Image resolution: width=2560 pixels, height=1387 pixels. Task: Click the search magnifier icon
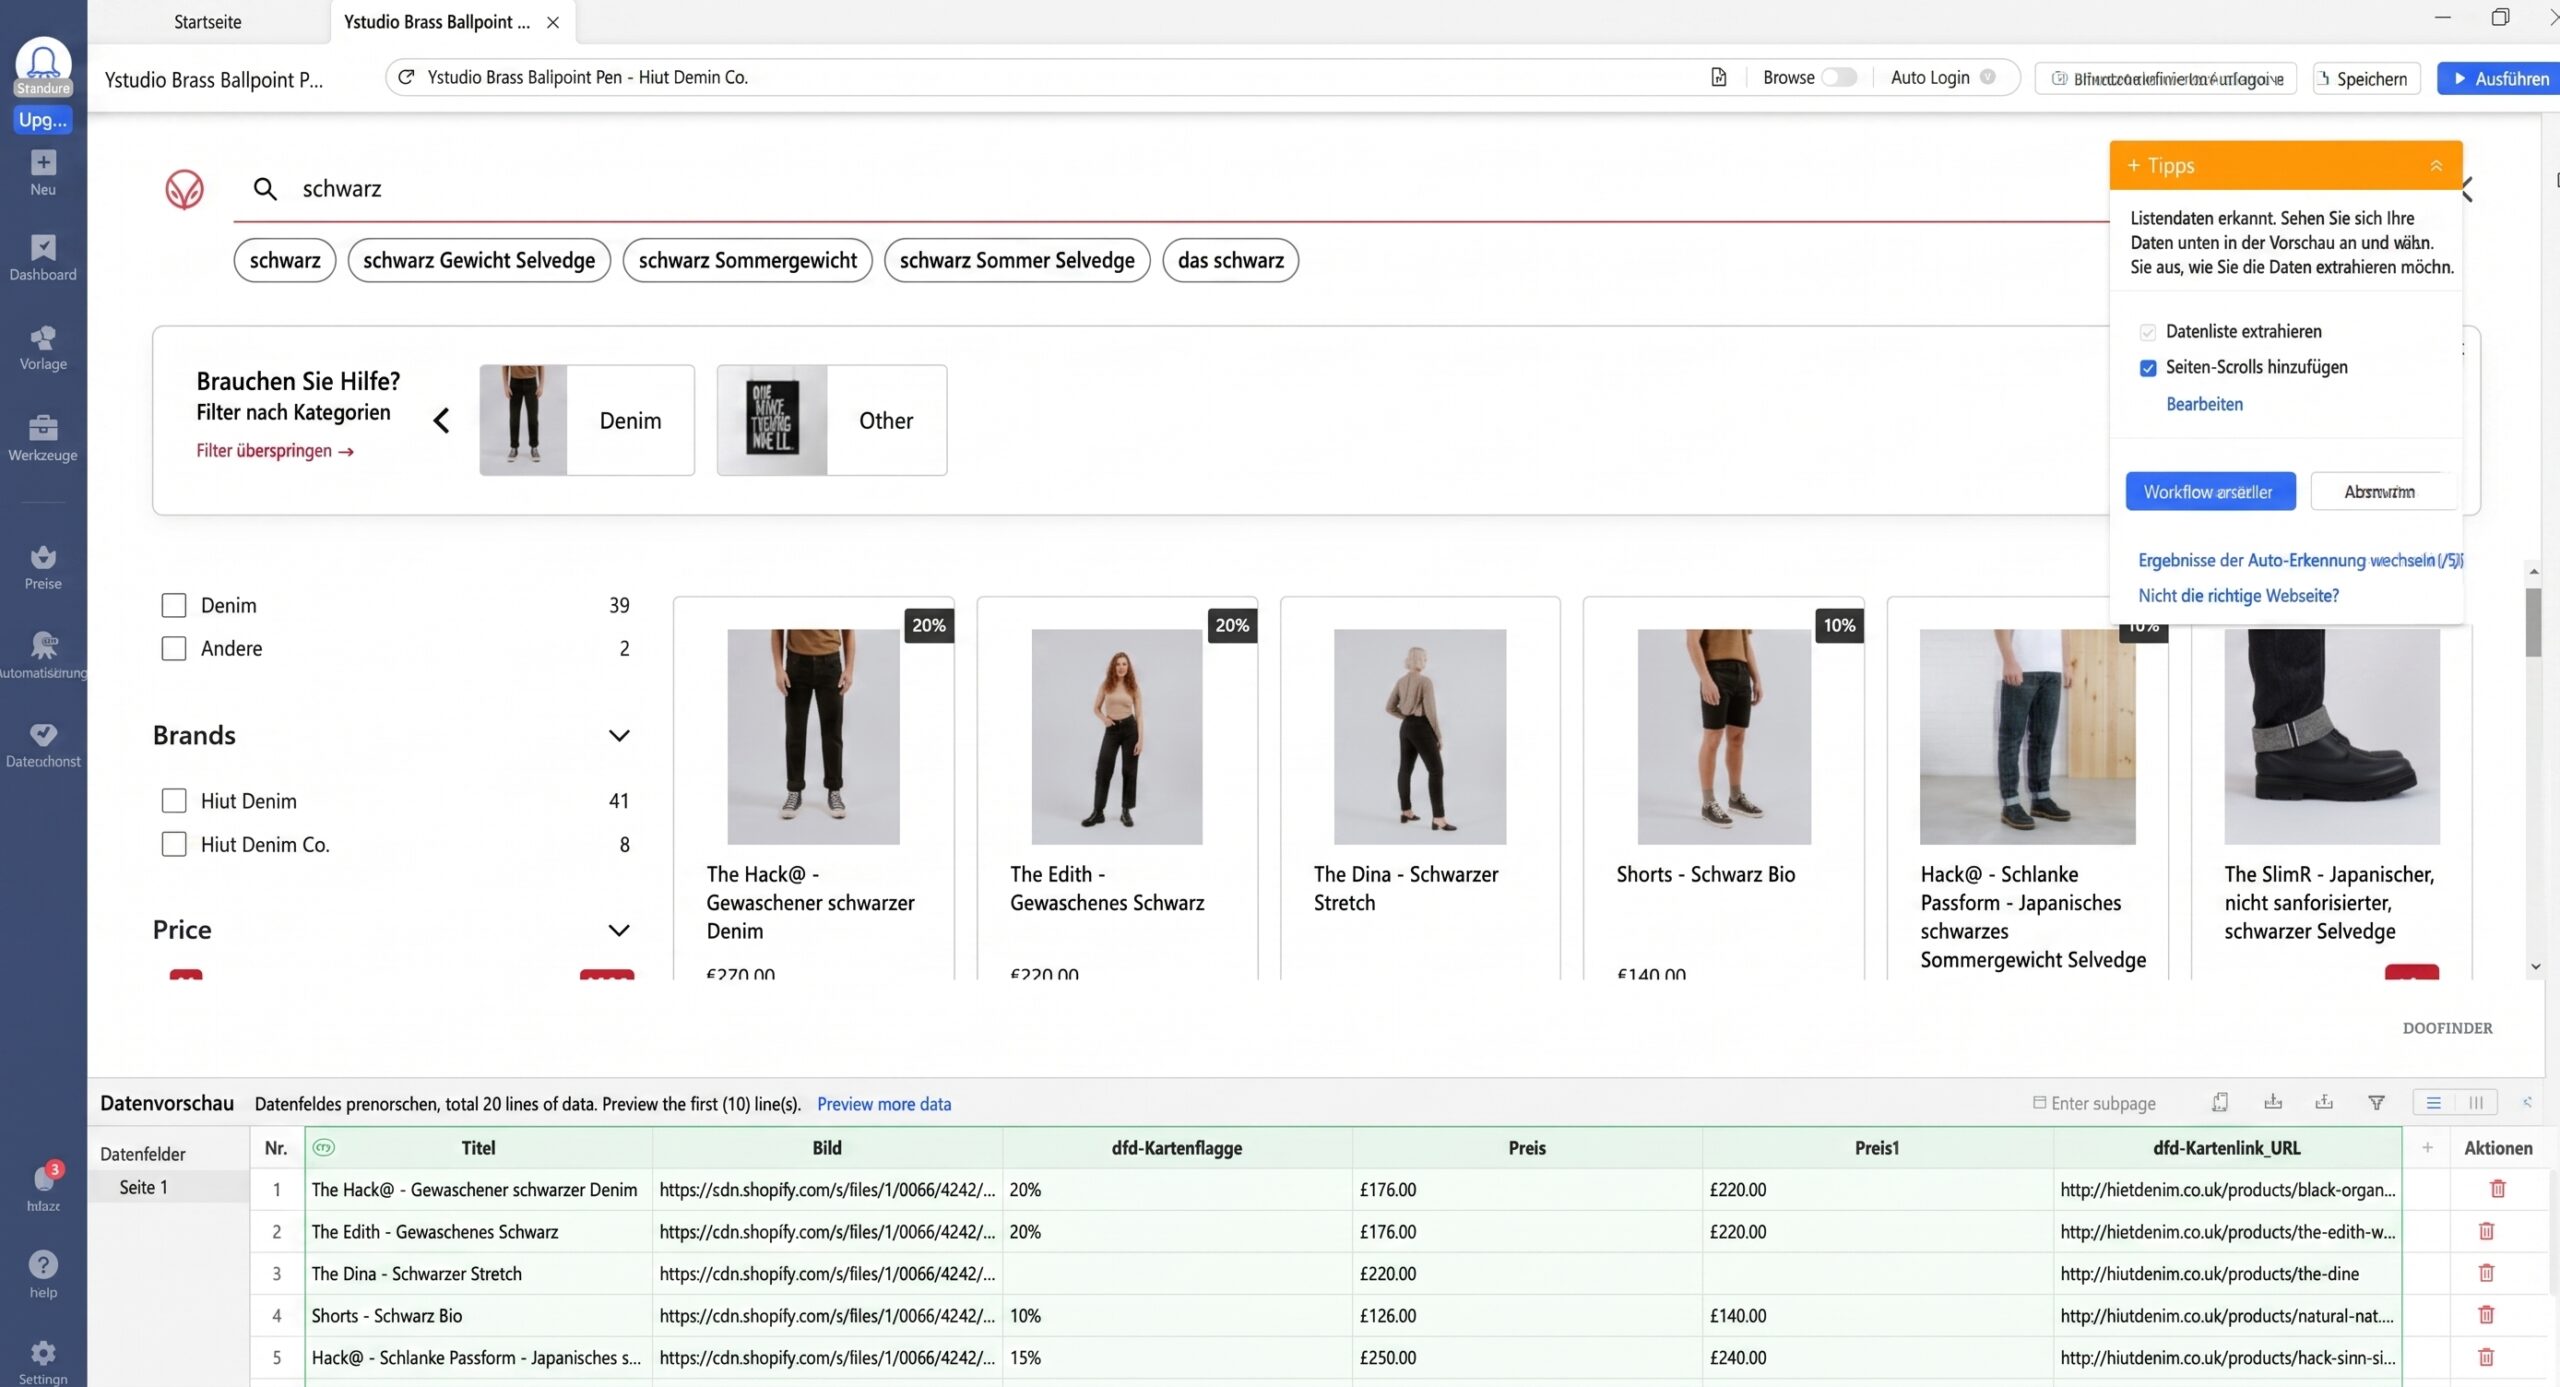coord(265,188)
